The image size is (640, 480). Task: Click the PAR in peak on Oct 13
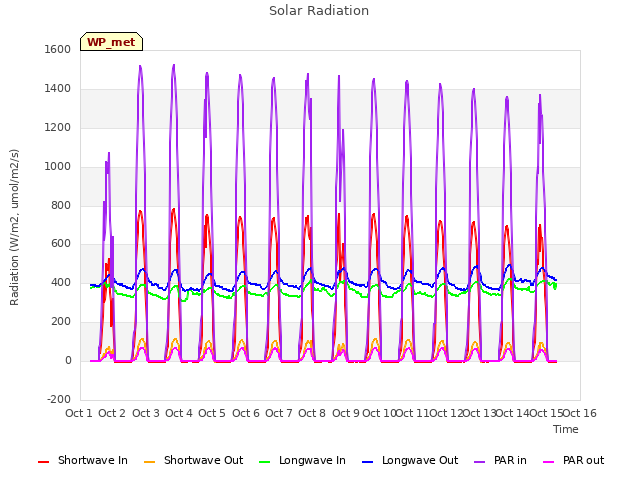[473, 89]
